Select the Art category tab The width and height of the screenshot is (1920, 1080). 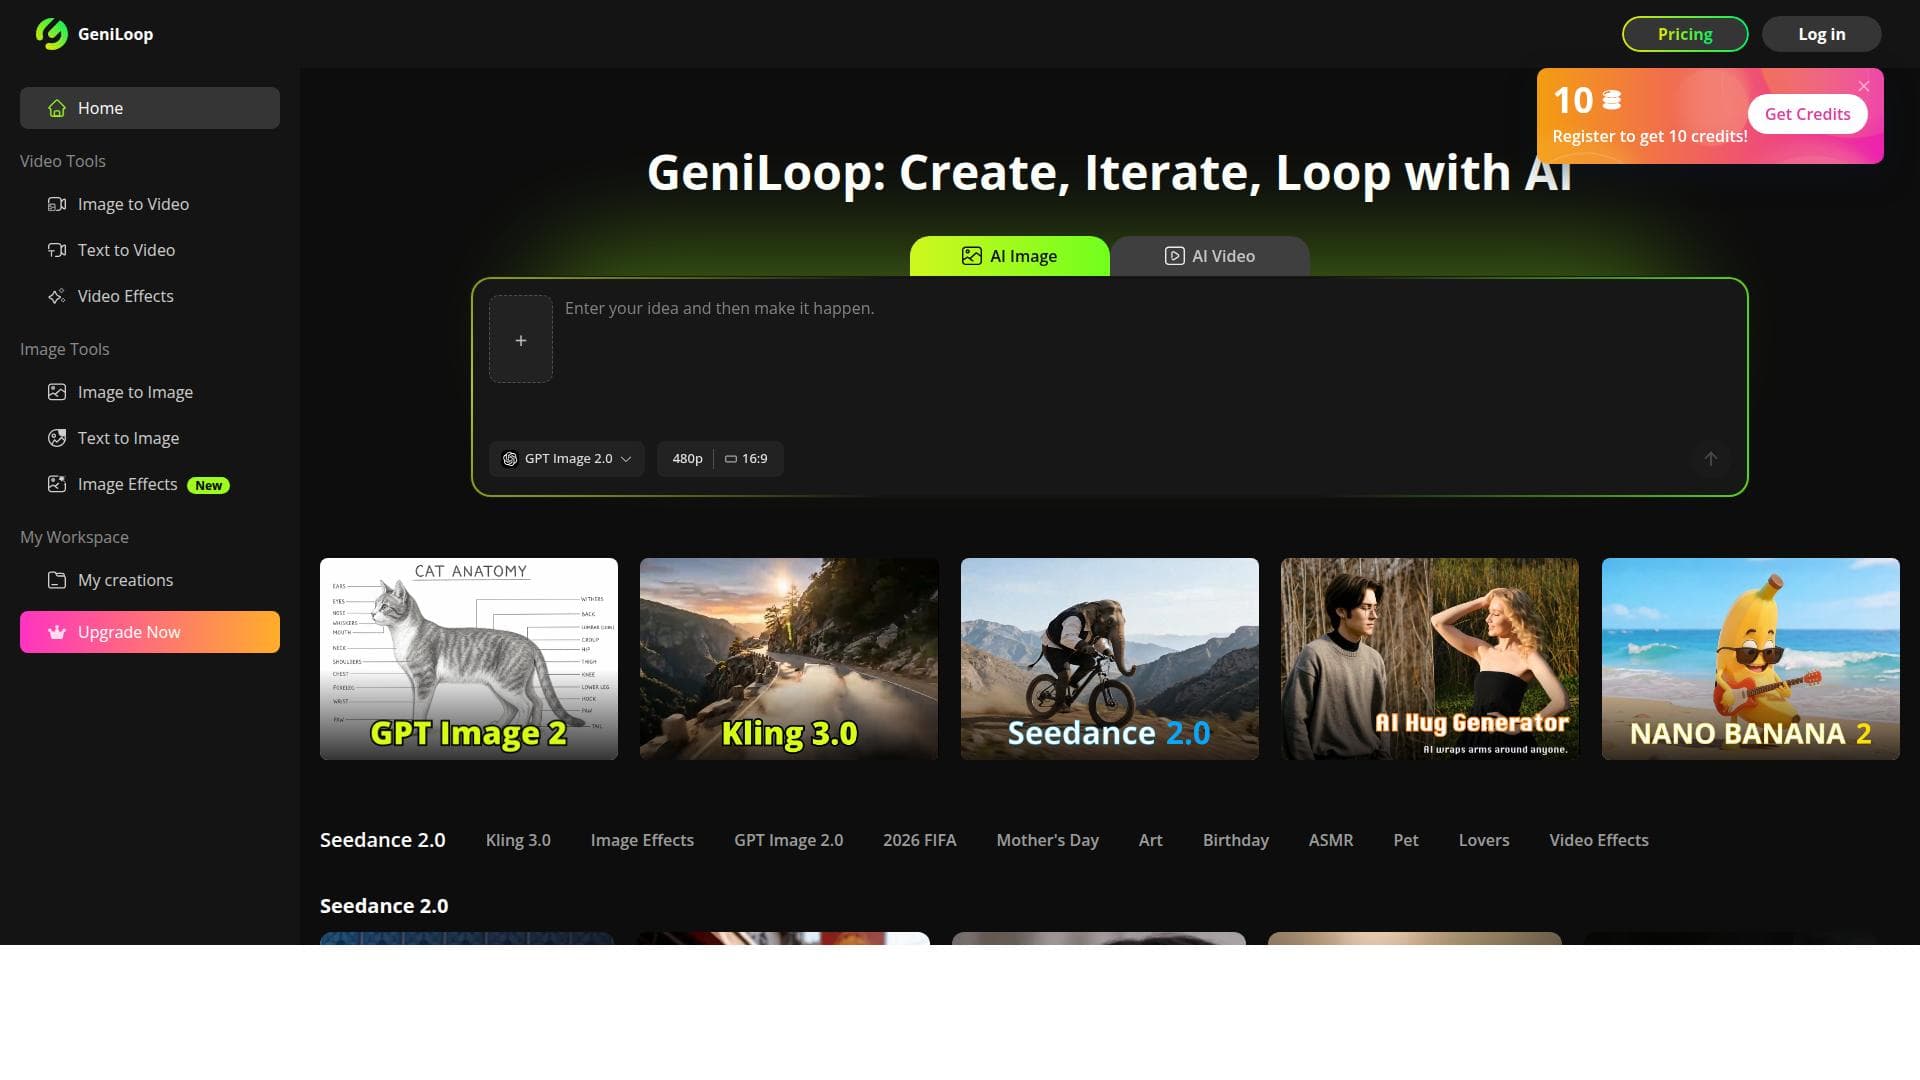pyautogui.click(x=1151, y=840)
